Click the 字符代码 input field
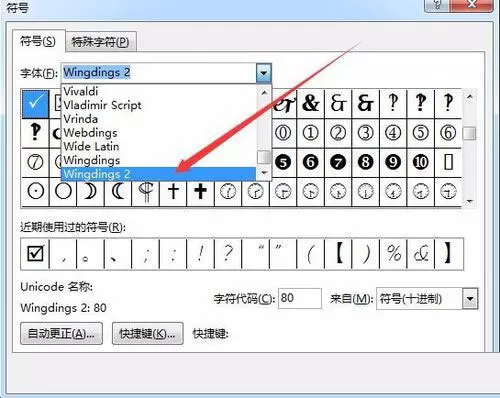Screen dimensions: 500x398 [300, 298]
